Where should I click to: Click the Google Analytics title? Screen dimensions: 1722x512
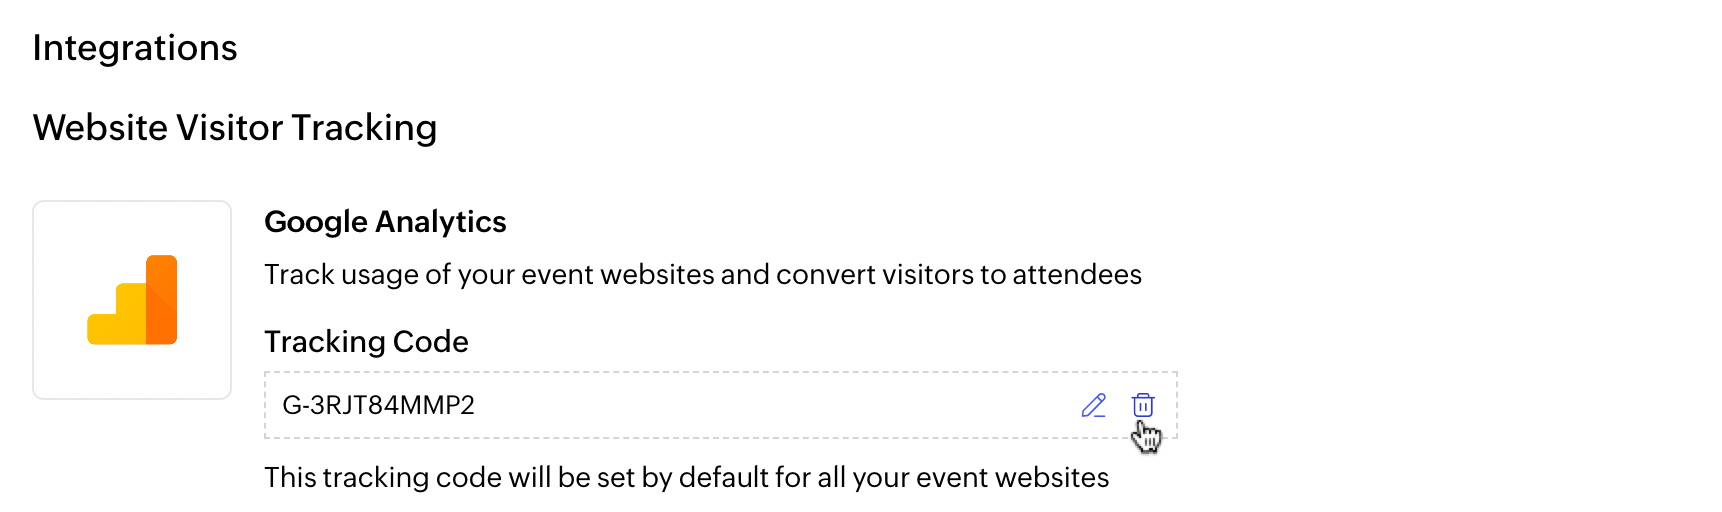(385, 222)
